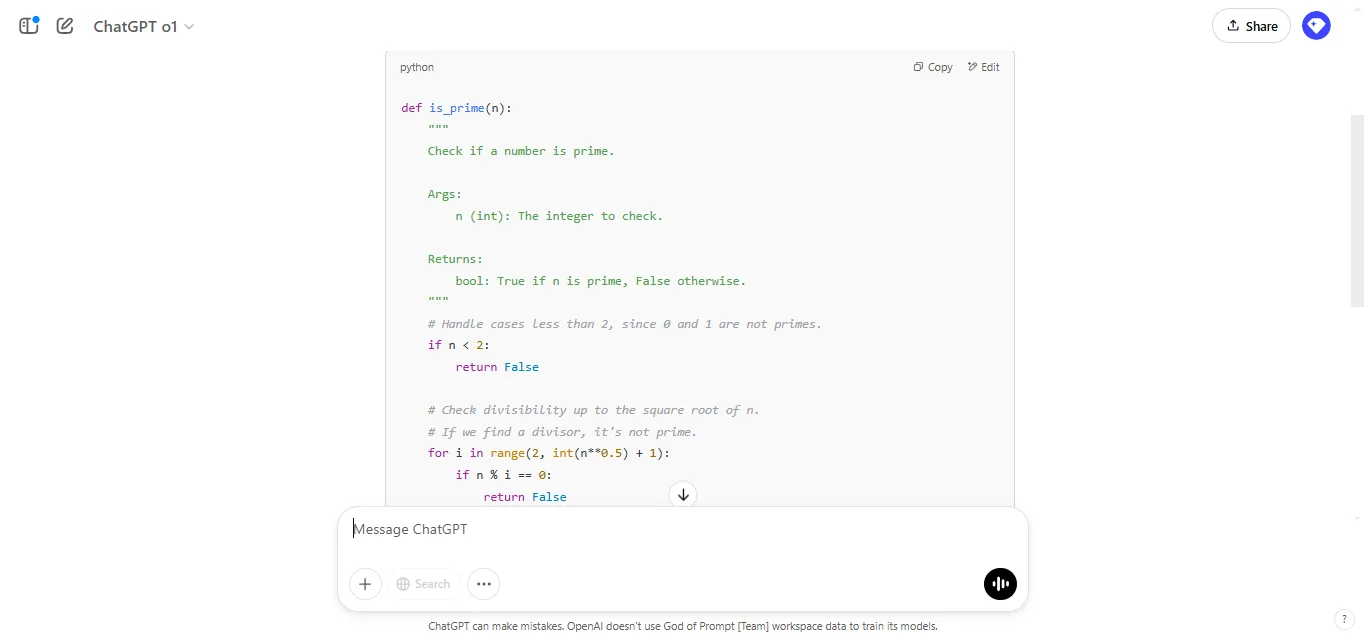Viewport: 1366px width, 641px height.
Task: Select the python language label on code header
Action: coord(417,67)
